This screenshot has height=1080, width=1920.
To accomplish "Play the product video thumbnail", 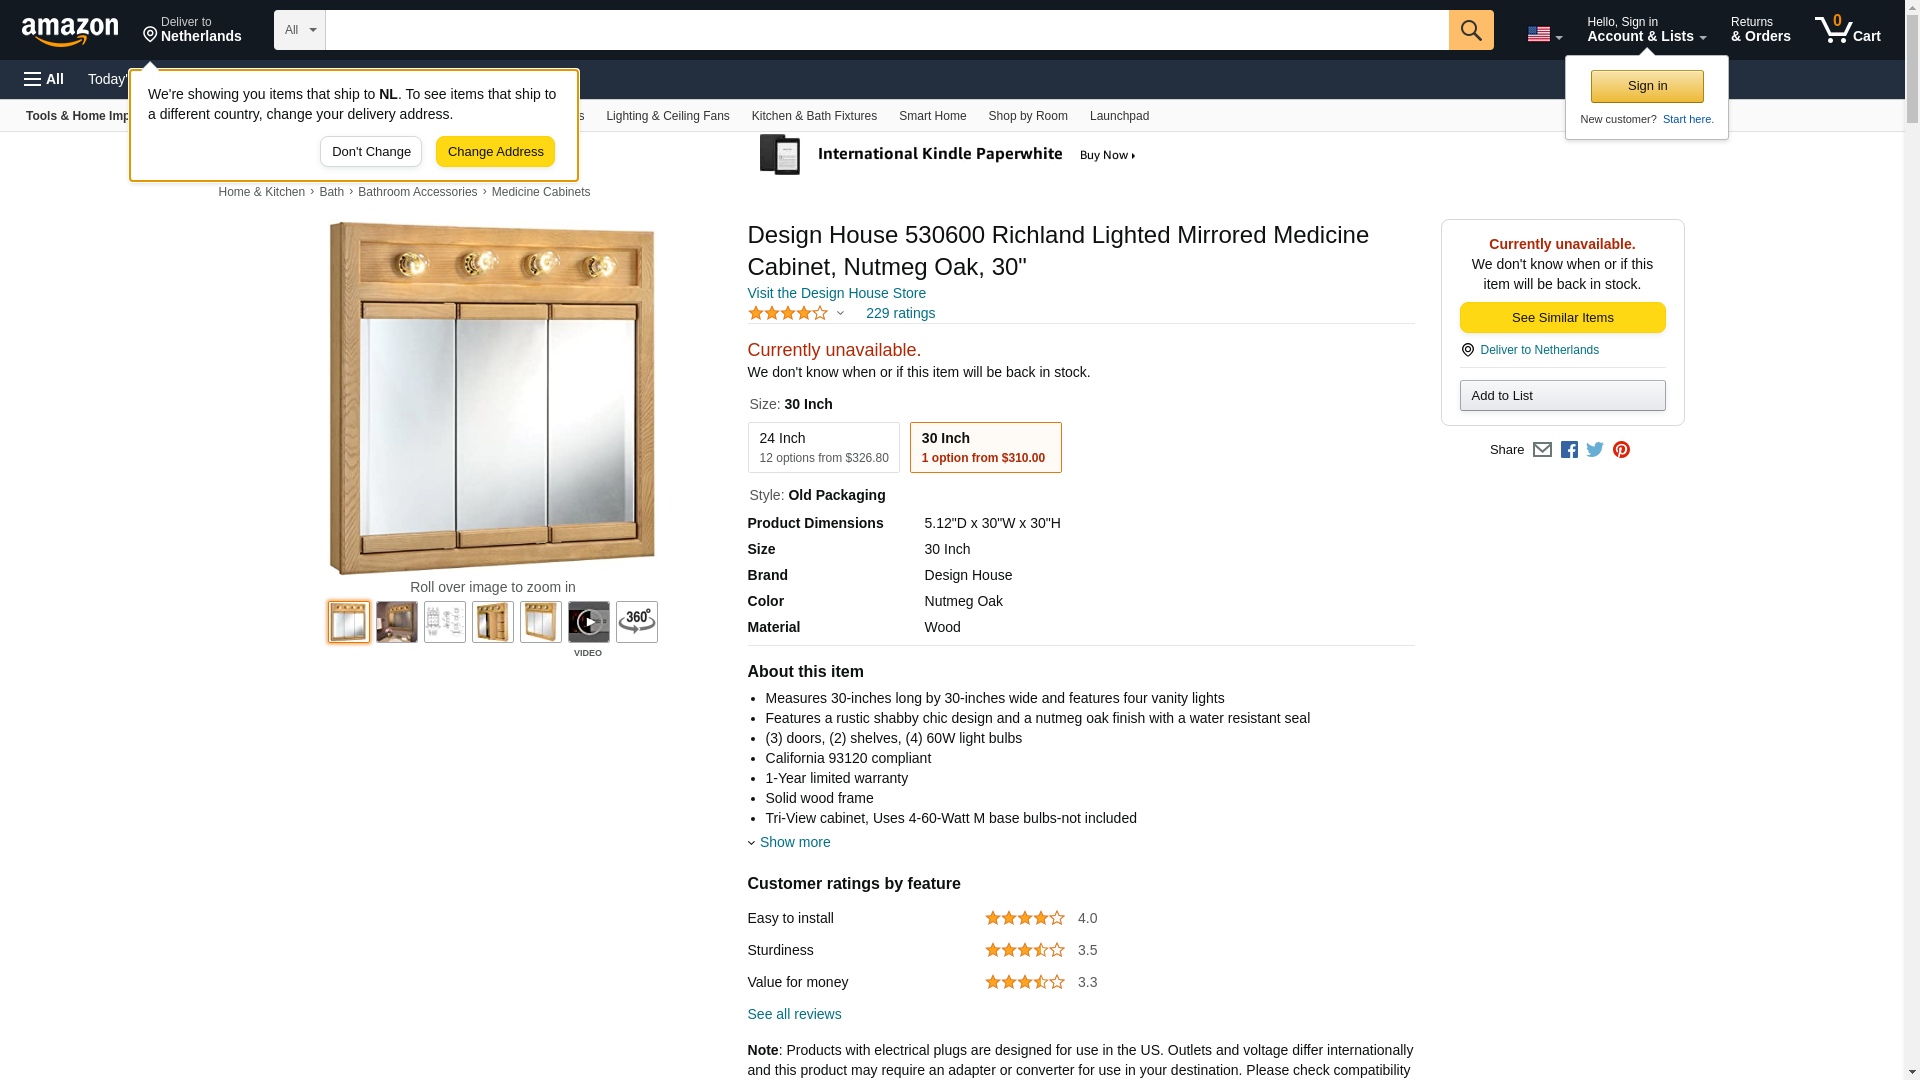I will tap(588, 622).
